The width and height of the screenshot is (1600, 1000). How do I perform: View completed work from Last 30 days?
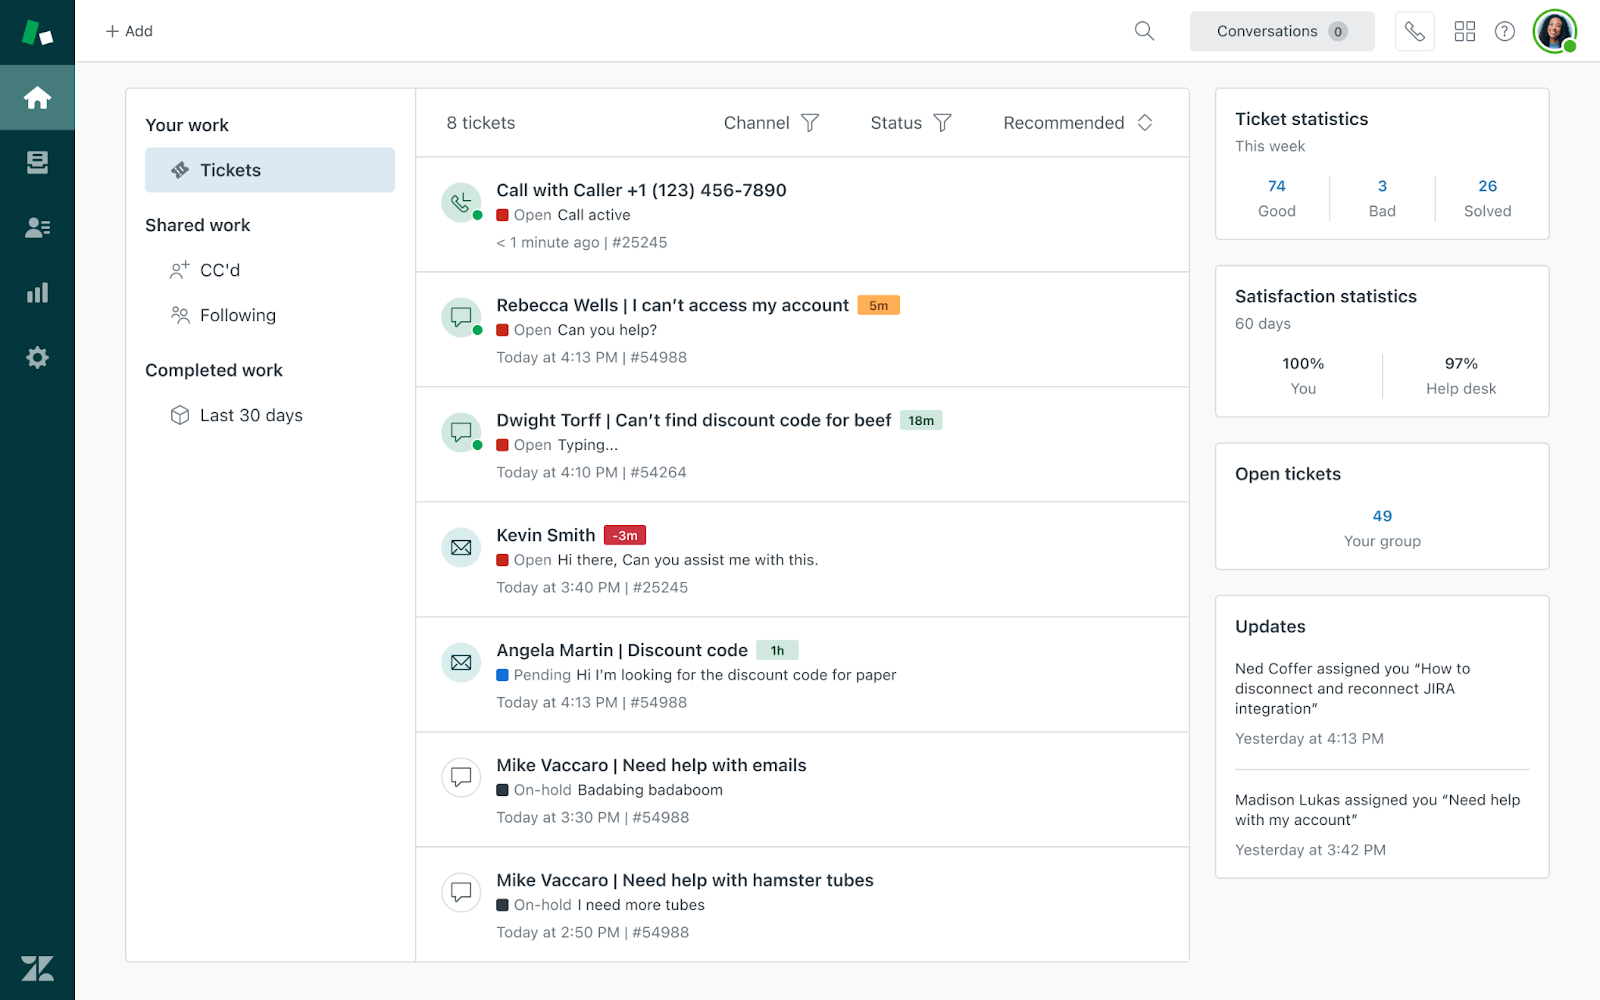coord(250,415)
